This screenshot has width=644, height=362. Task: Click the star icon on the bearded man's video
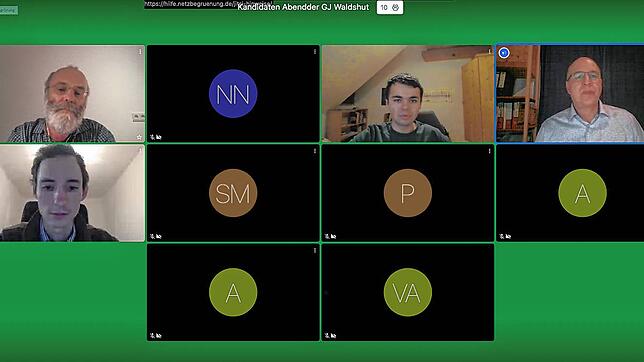[139, 137]
